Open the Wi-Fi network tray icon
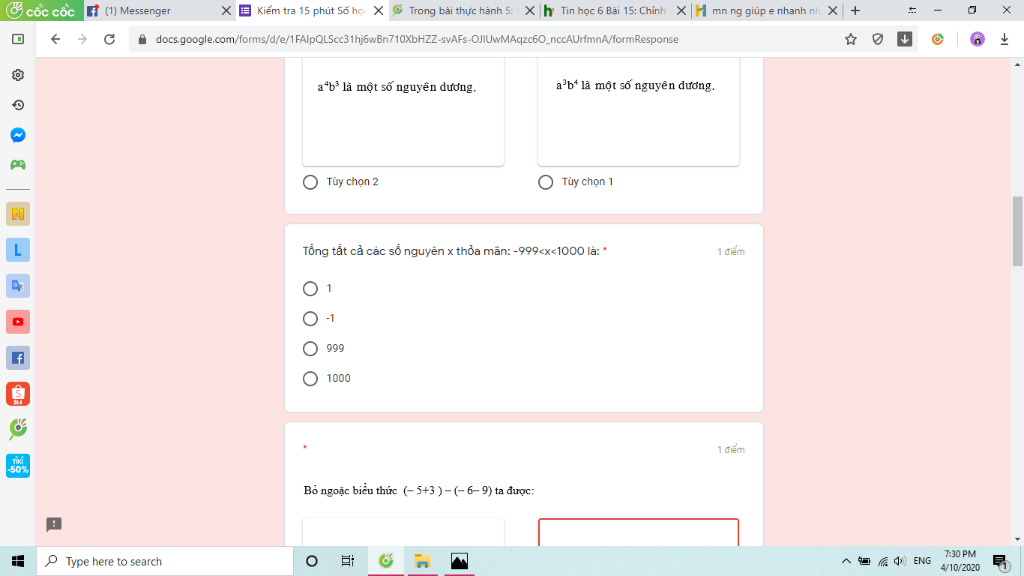 pos(883,561)
